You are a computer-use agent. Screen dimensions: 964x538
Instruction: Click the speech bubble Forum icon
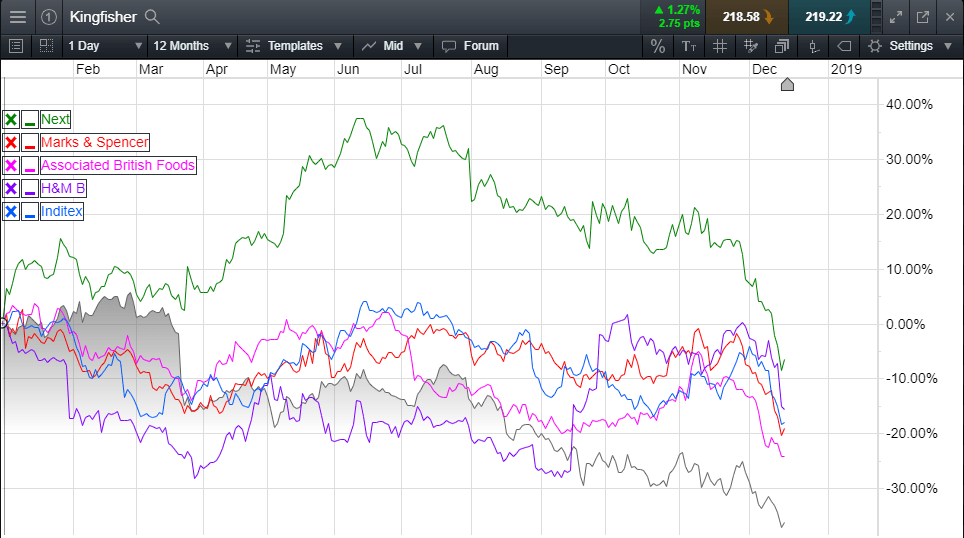449,46
